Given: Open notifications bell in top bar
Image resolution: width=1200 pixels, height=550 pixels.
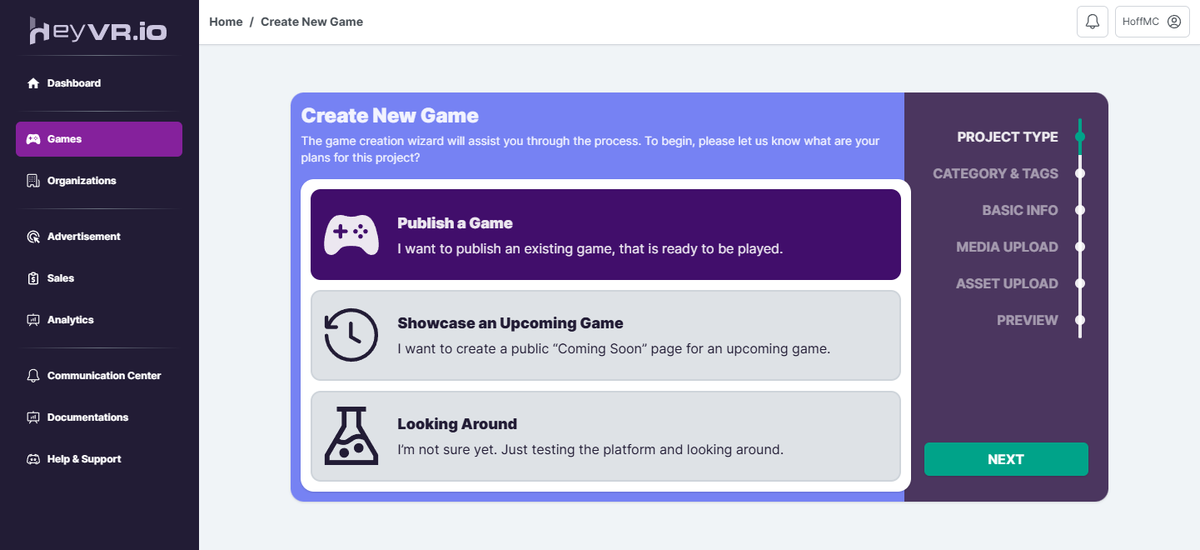Looking at the screenshot, I should point(1093,21).
